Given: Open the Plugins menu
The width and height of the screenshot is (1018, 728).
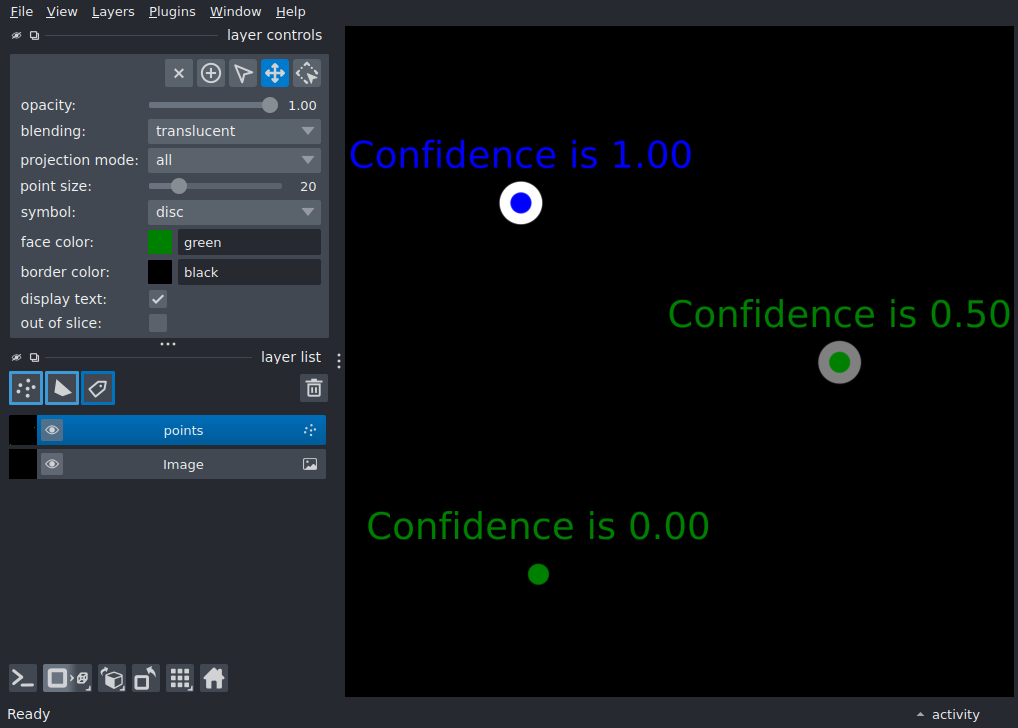Looking at the screenshot, I should point(172,12).
